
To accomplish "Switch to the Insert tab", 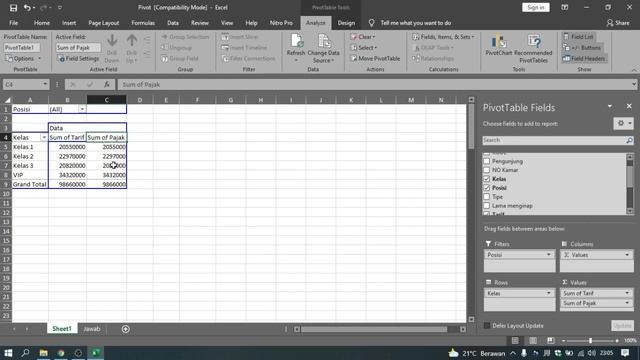I will coord(69,23).
